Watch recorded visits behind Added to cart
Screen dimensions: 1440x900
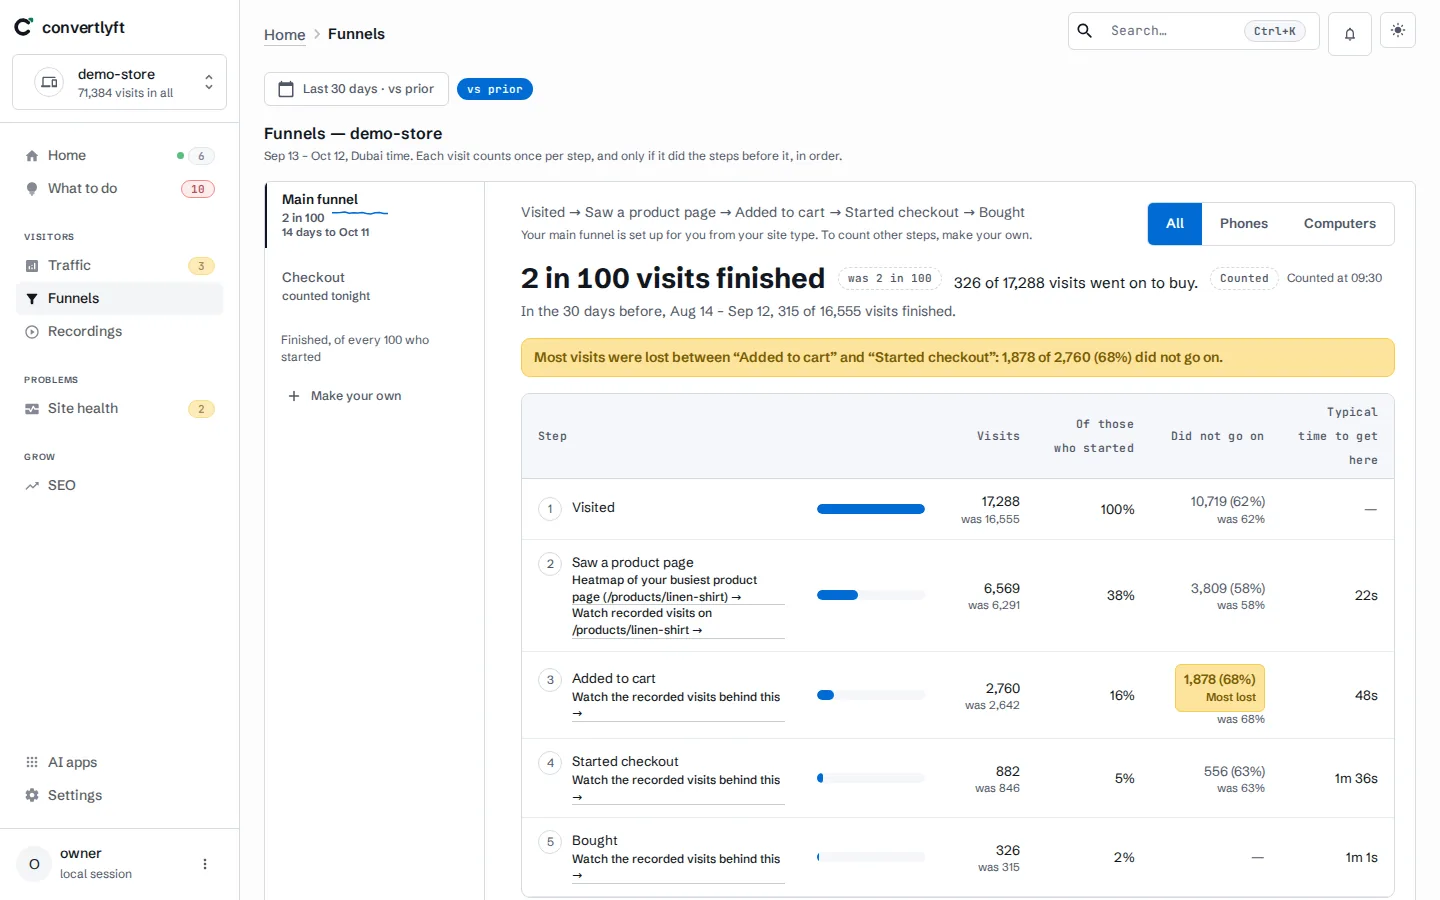(x=676, y=705)
